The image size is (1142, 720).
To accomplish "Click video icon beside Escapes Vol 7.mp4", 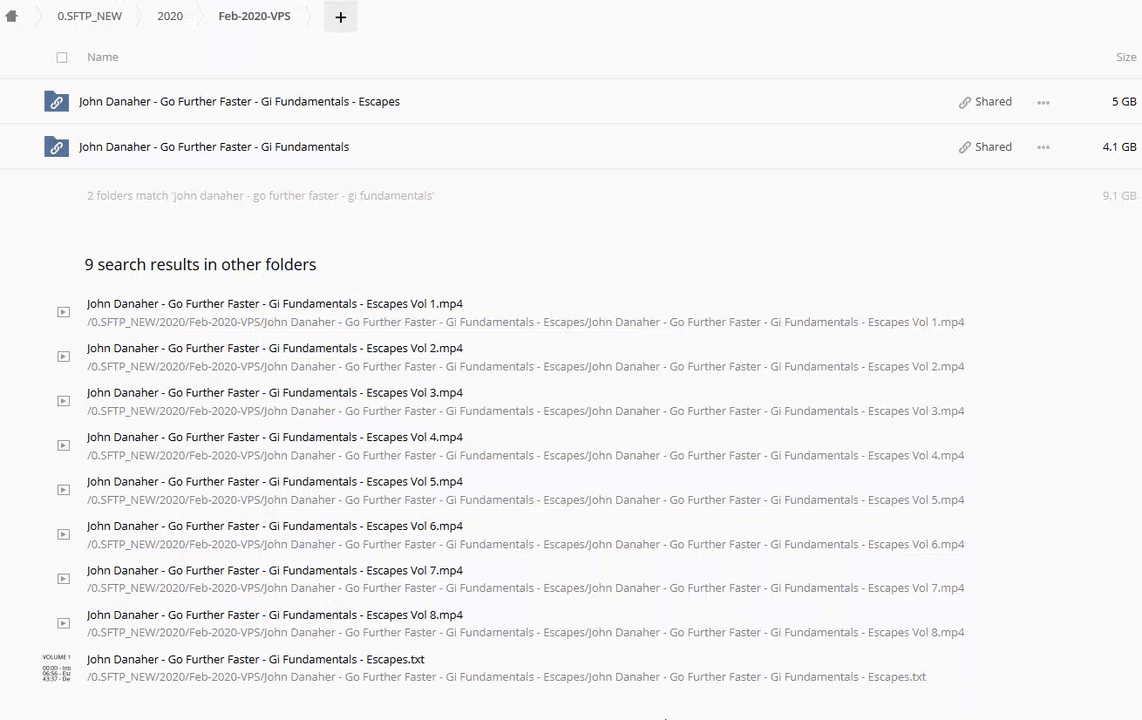I will point(63,579).
